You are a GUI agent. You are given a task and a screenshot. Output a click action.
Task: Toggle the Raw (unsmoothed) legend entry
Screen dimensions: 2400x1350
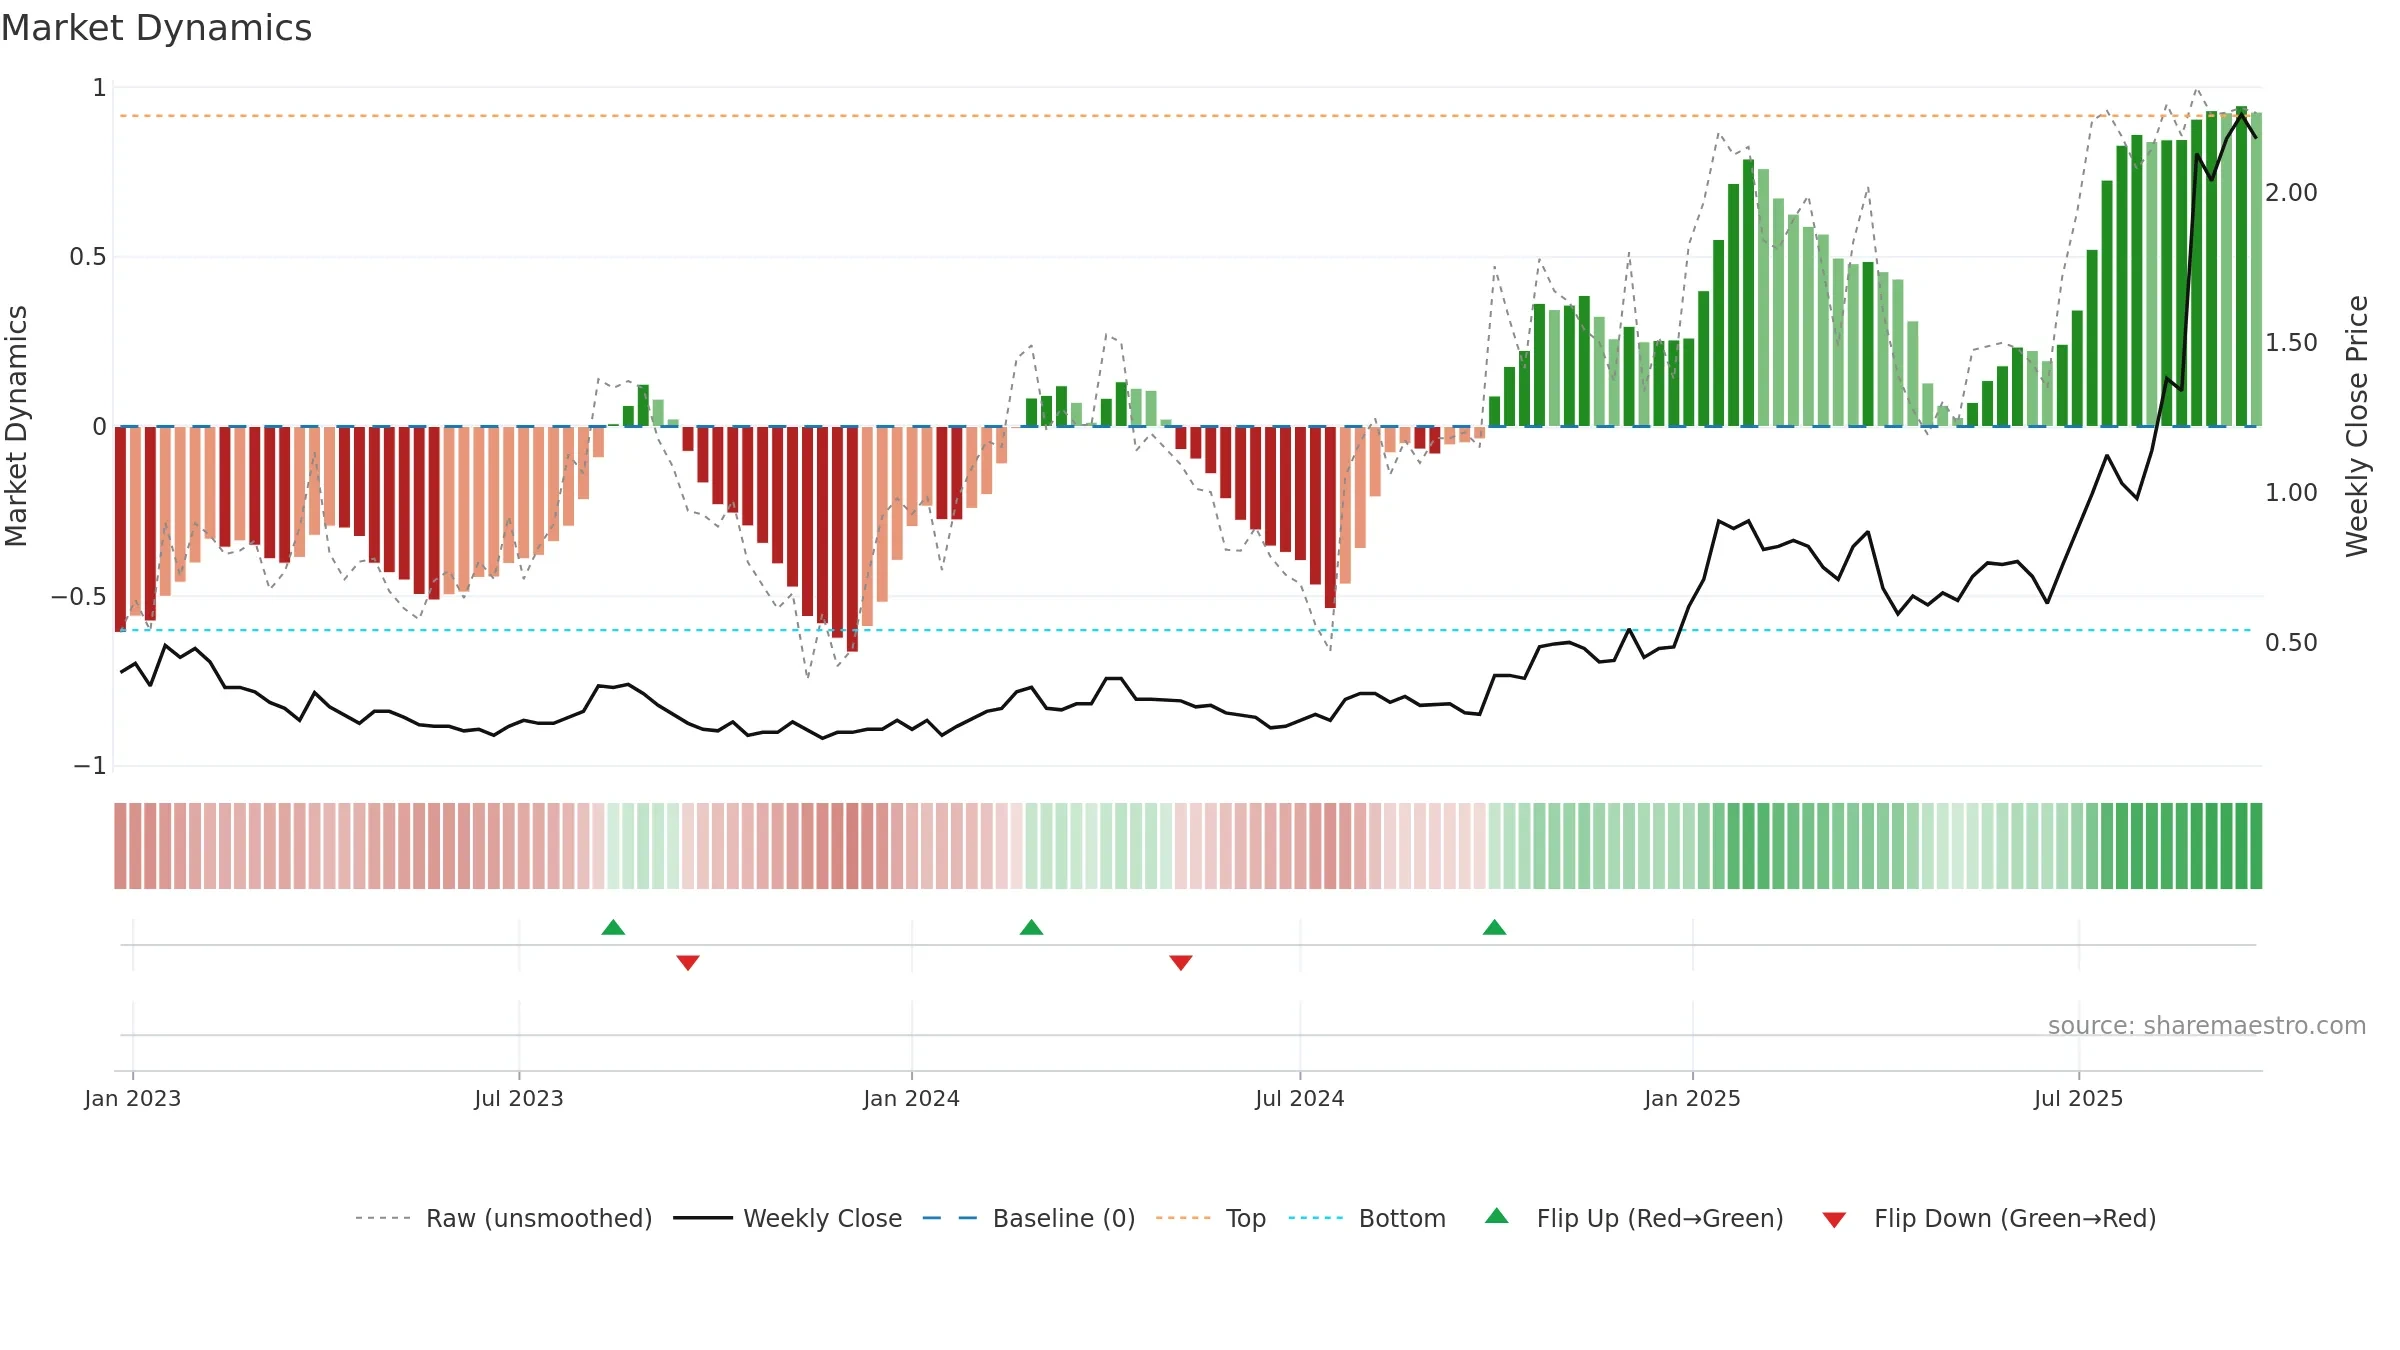[504, 1218]
